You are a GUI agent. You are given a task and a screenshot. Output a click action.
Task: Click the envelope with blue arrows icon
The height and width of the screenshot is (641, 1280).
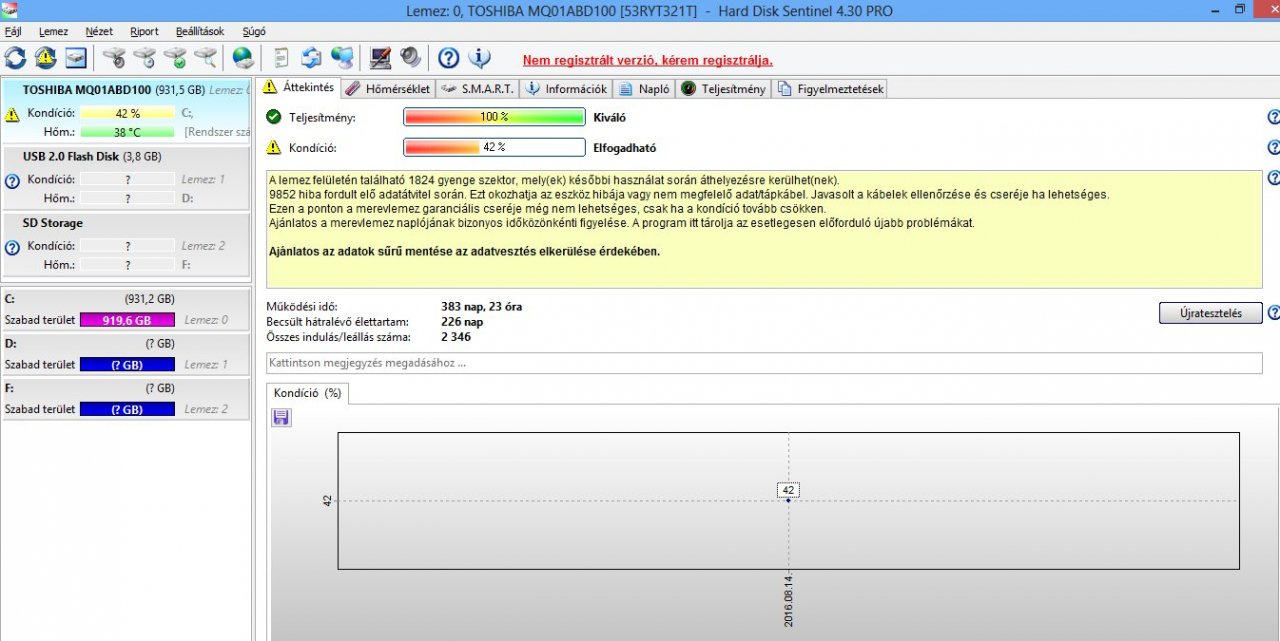click(x=312, y=58)
